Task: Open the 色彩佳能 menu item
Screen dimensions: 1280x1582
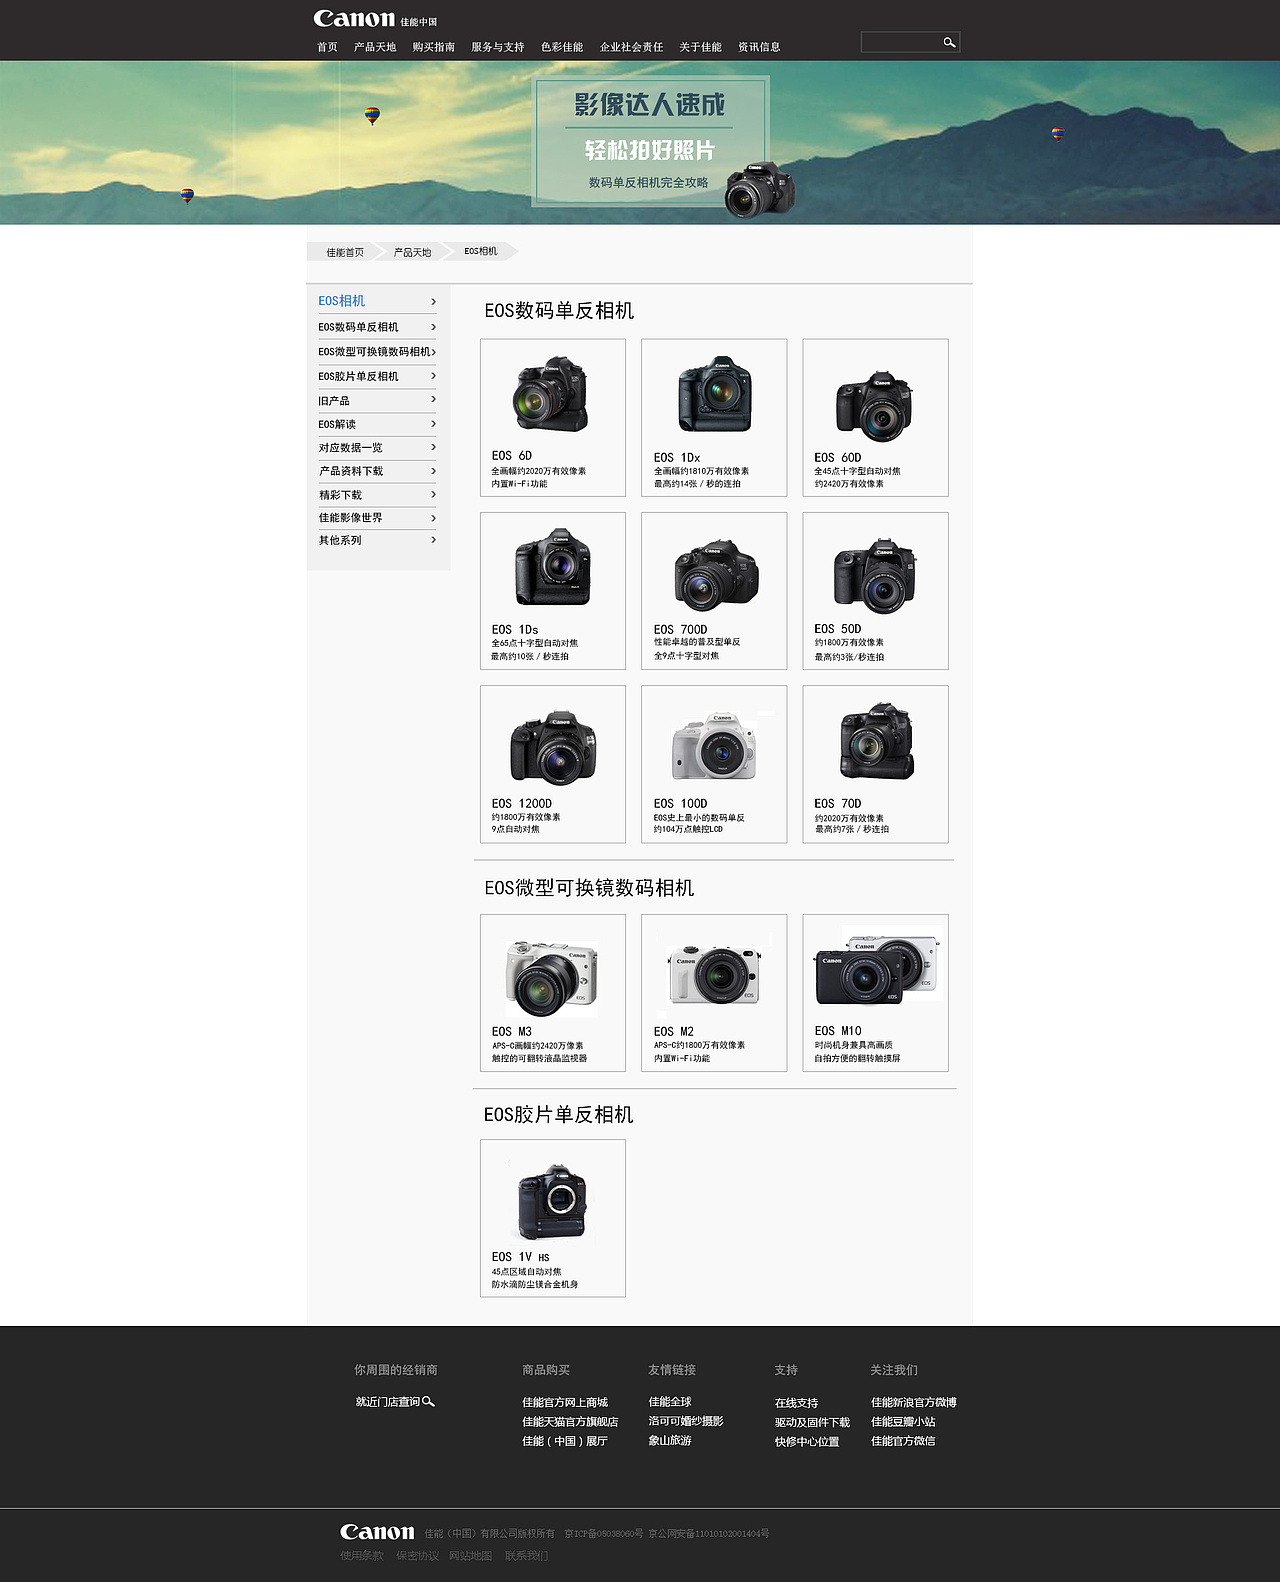Action: [562, 47]
